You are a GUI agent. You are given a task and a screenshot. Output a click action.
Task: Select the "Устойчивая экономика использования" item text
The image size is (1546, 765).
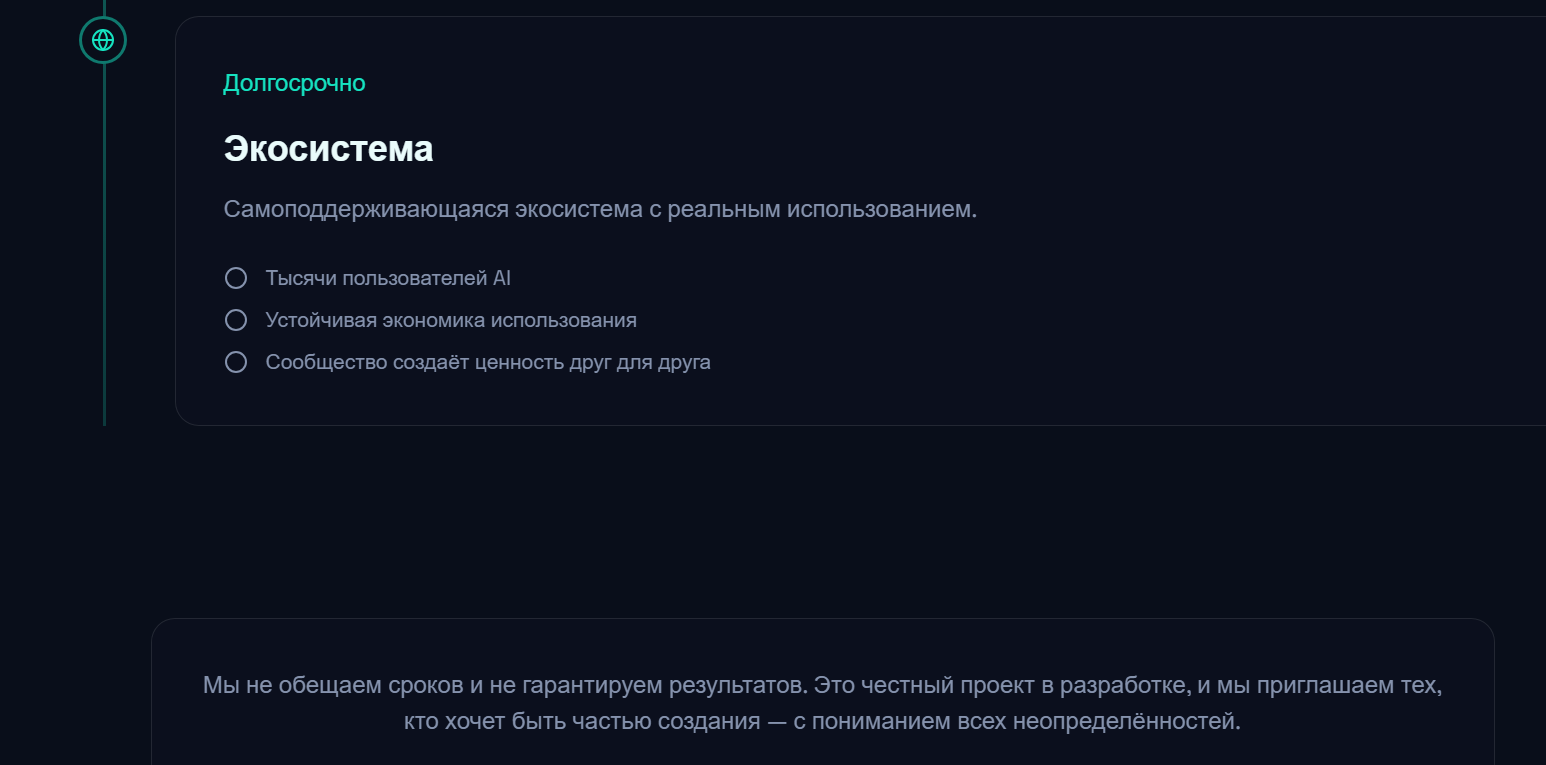[451, 320]
